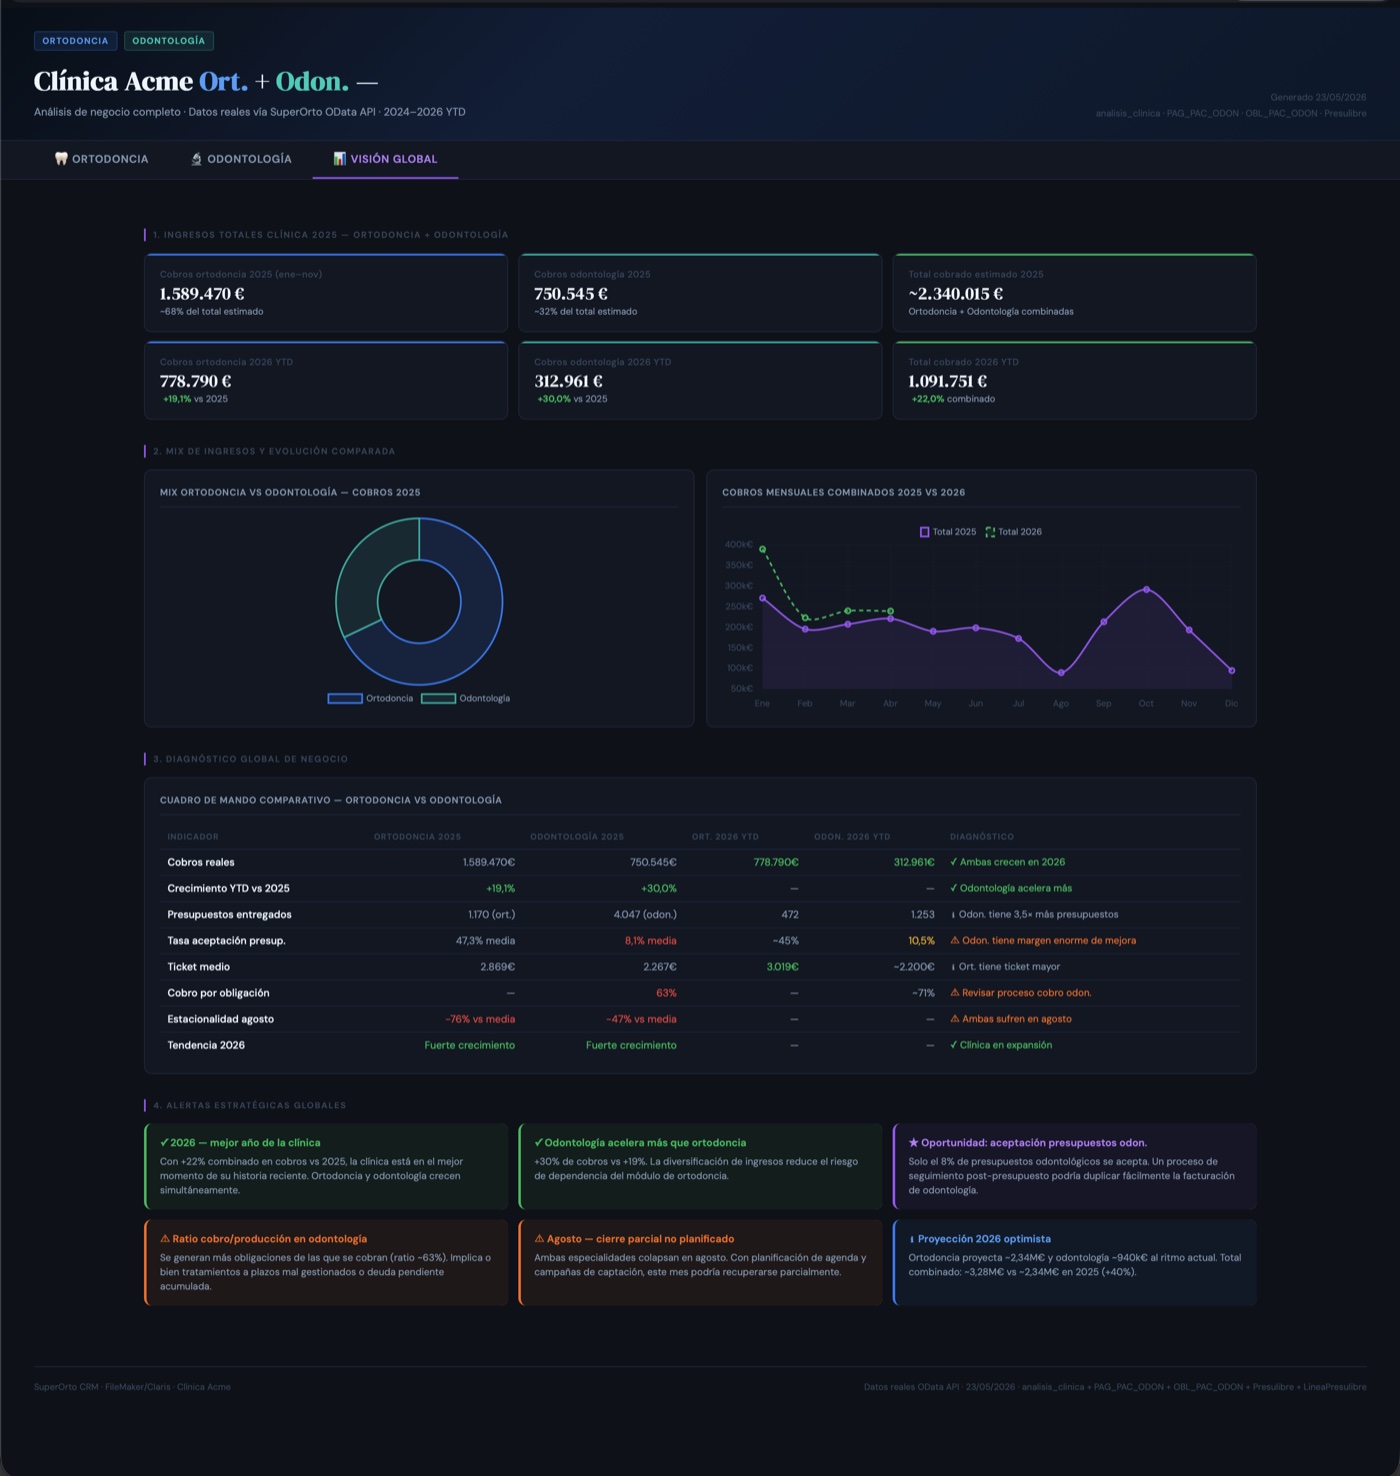The width and height of the screenshot is (1400, 1476).
Task: Click the ODONTOLOGÍA badge in header
Action: coord(168,41)
